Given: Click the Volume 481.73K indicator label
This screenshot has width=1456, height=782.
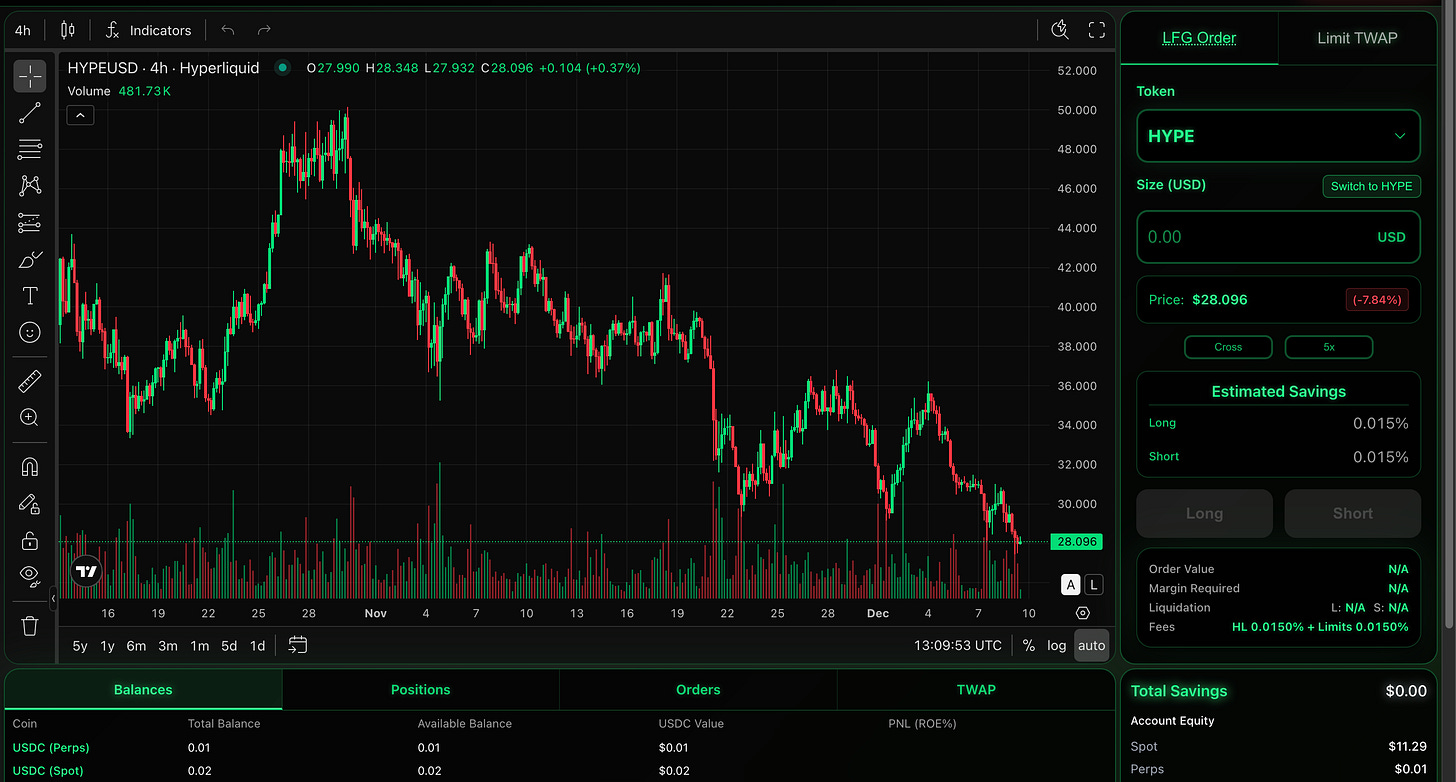Looking at the screenshot, I should point(119,91).
